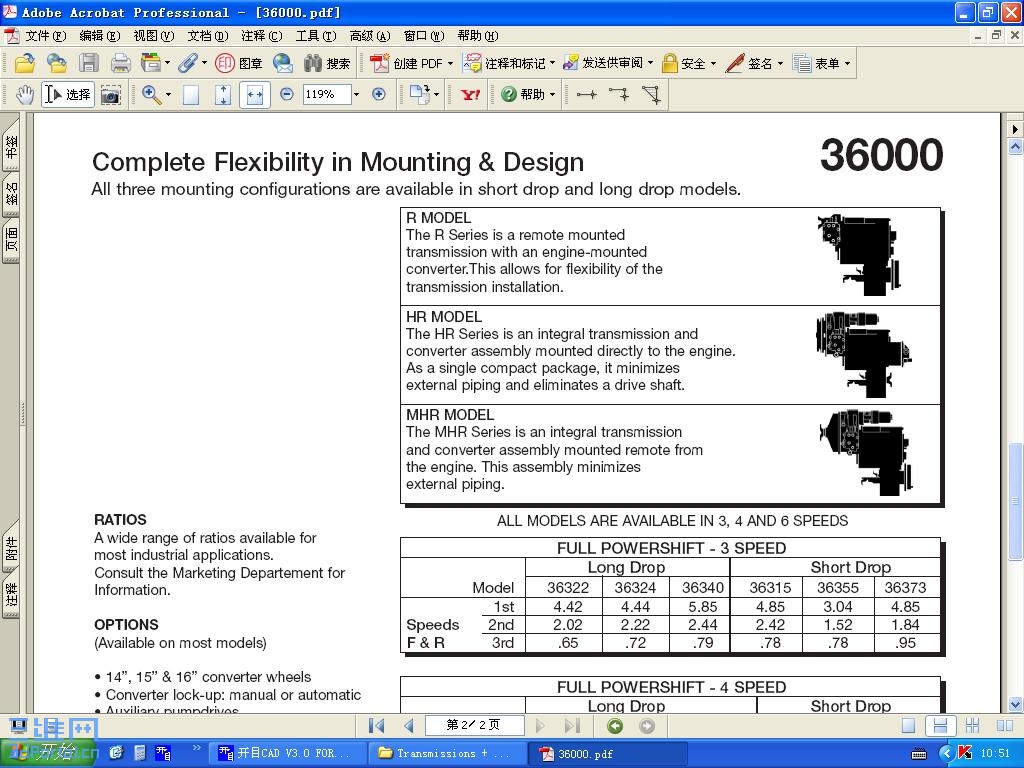Image resolution: width=1024 pixels, height=768 pixels.
Task: Go to first page
Action: click(x=376, y=726)
